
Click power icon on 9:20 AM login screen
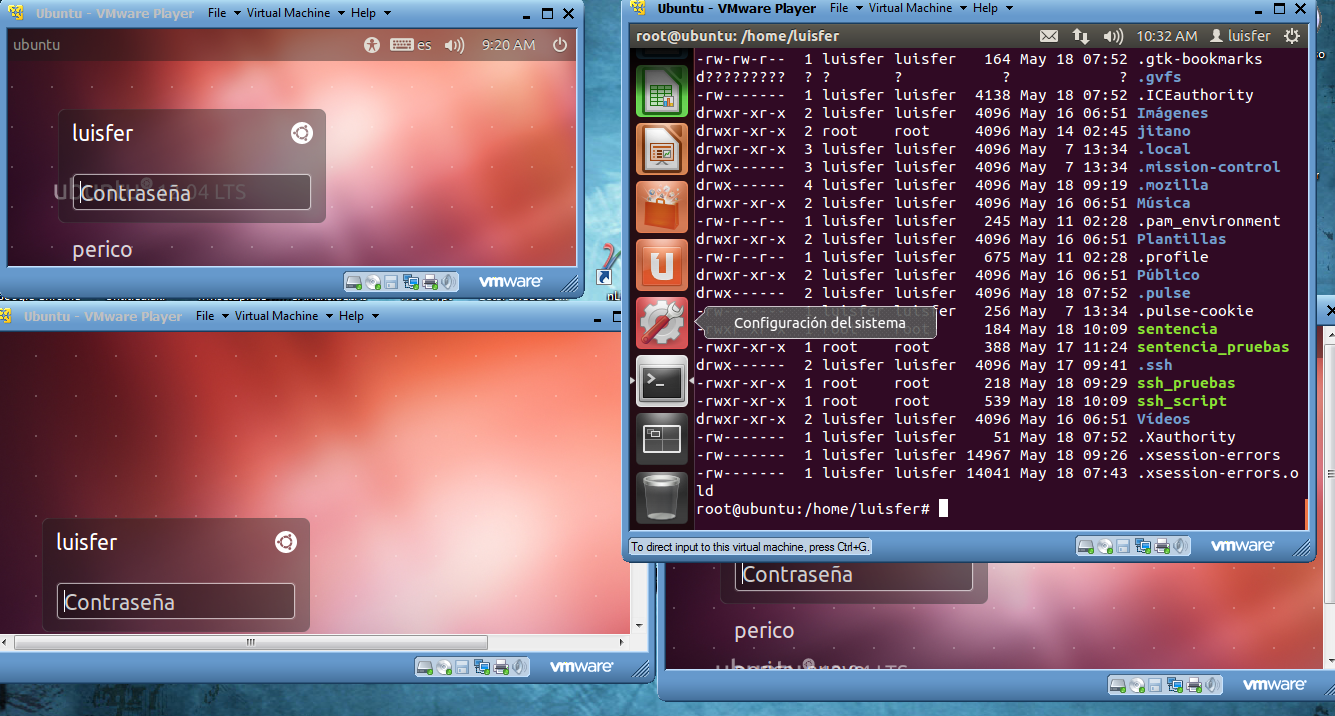coord(560,45)
